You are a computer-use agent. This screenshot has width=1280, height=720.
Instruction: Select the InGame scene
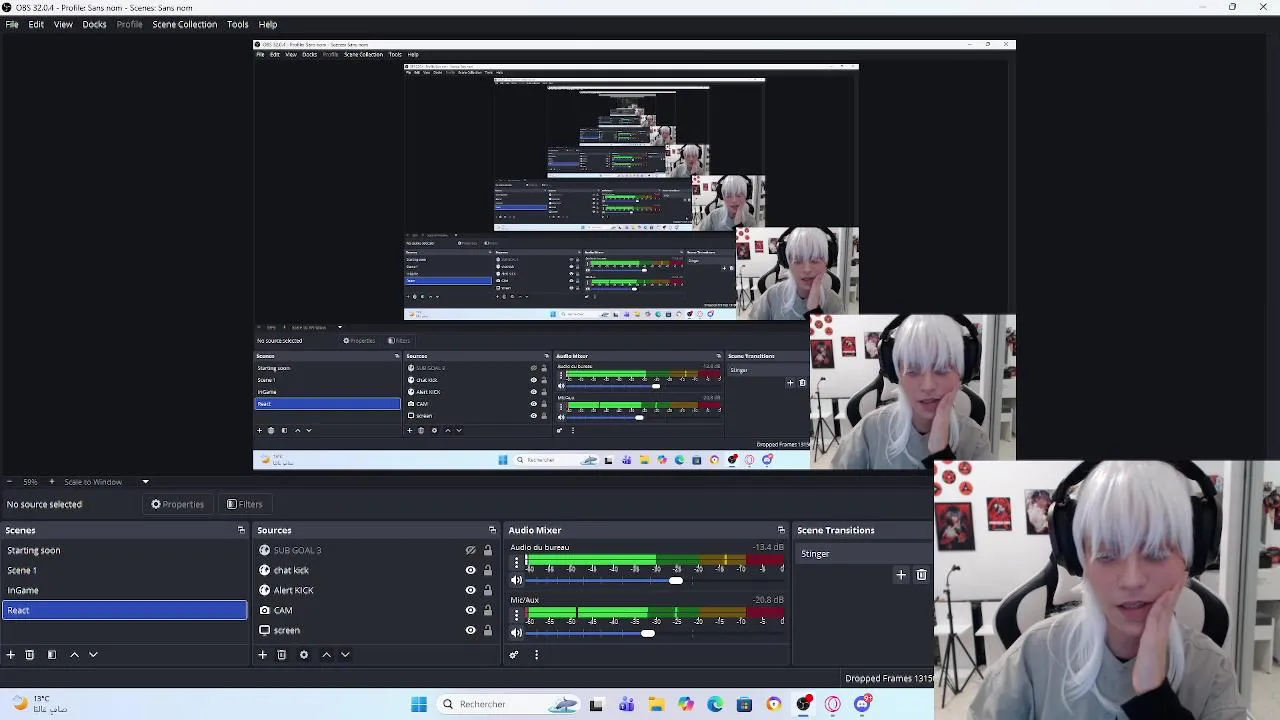[125, 590]
